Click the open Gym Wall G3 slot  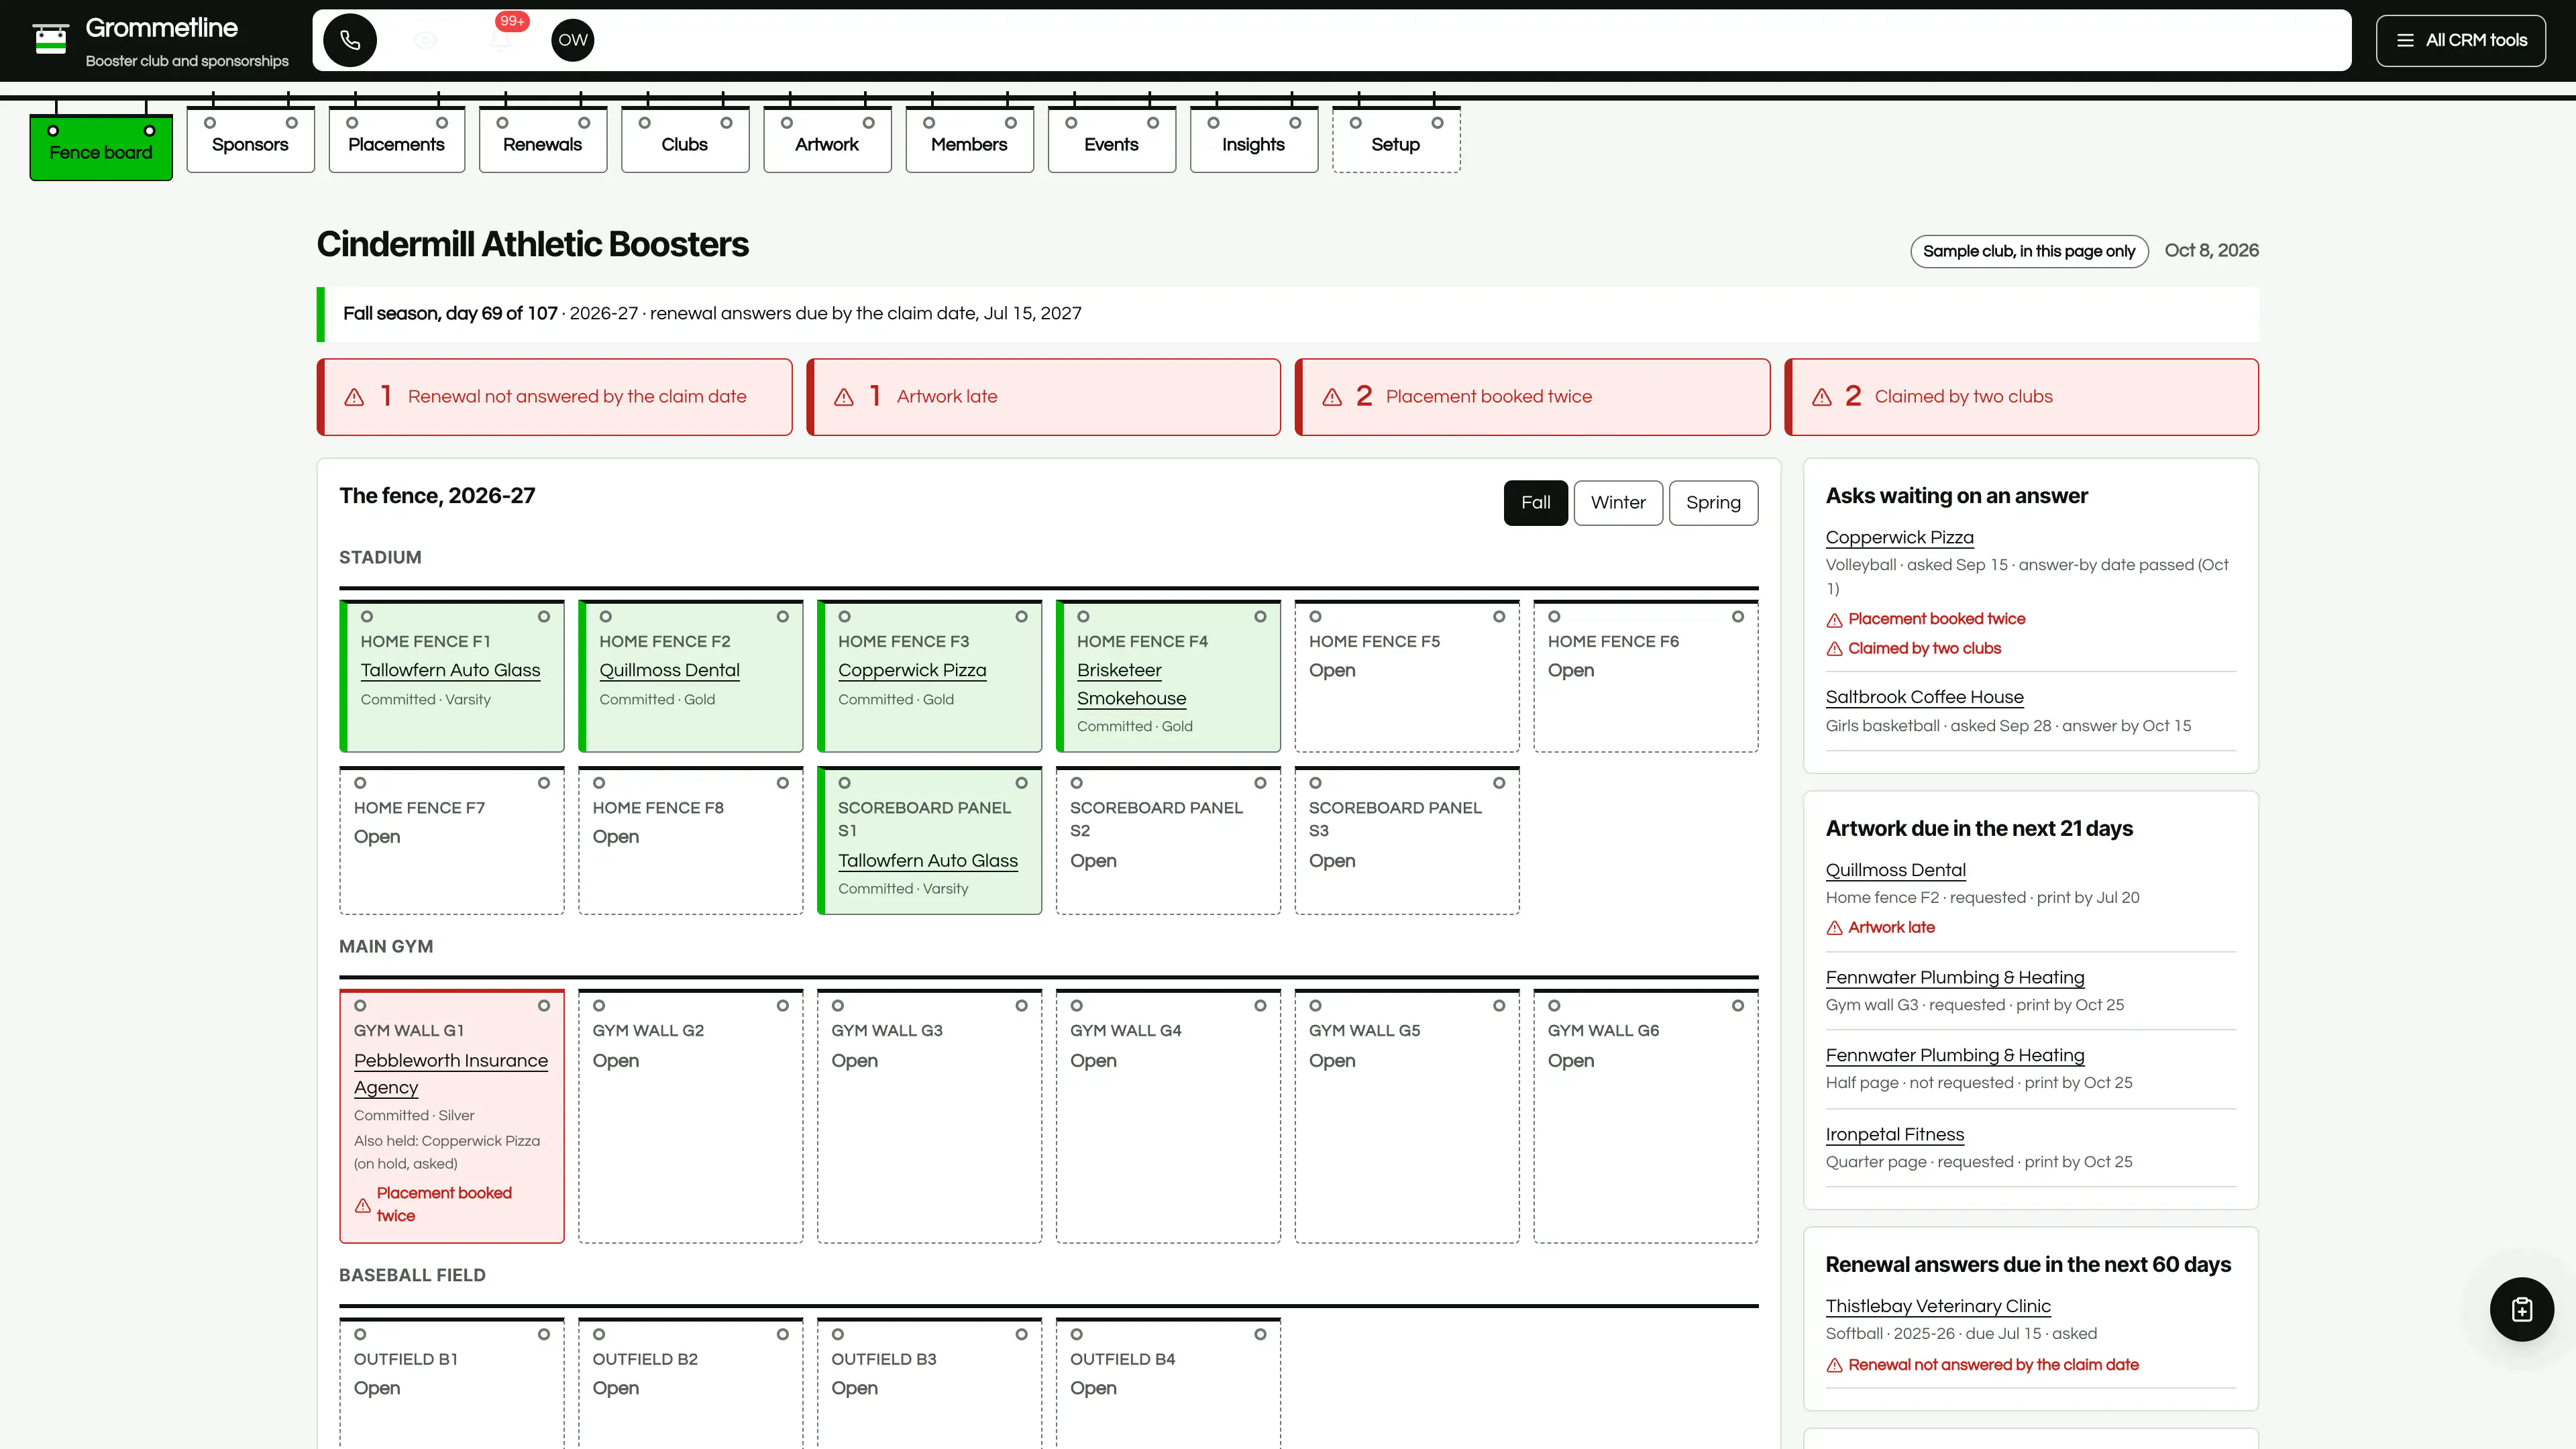point(929,1116)
